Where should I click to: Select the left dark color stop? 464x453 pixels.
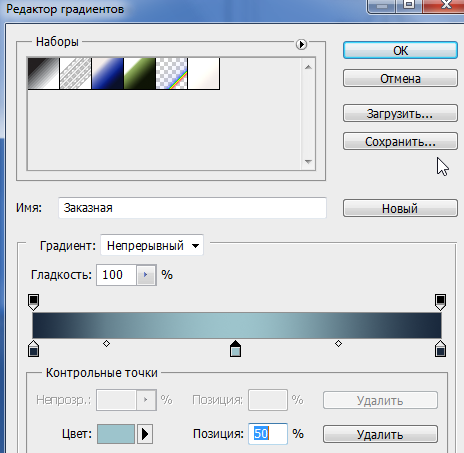[33, 349]
